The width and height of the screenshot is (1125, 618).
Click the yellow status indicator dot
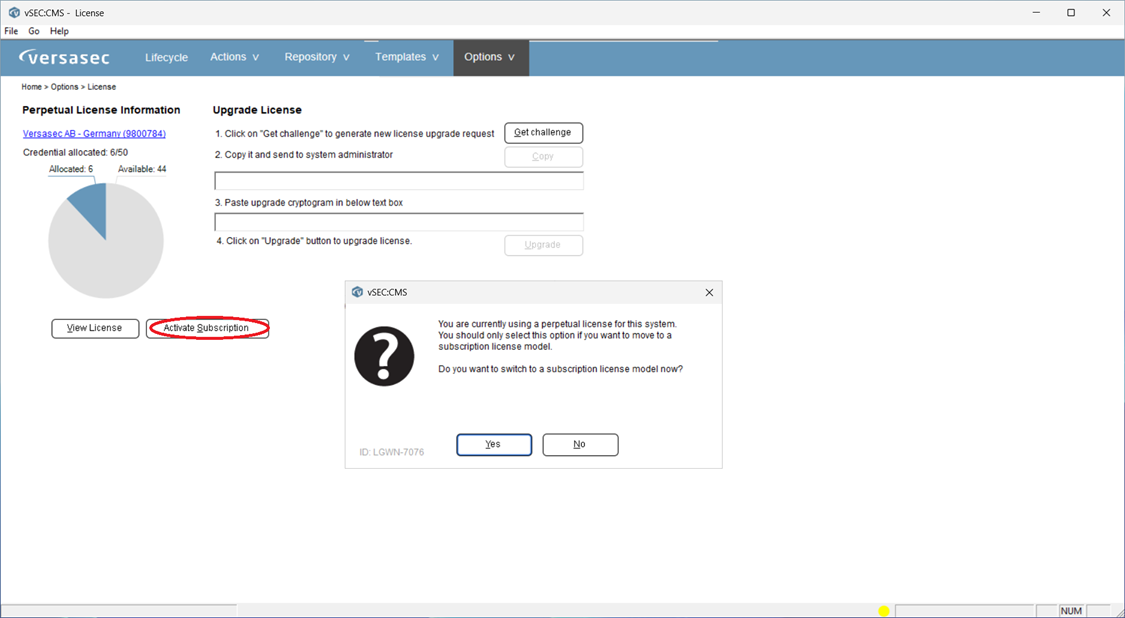[x=884, y=611]
